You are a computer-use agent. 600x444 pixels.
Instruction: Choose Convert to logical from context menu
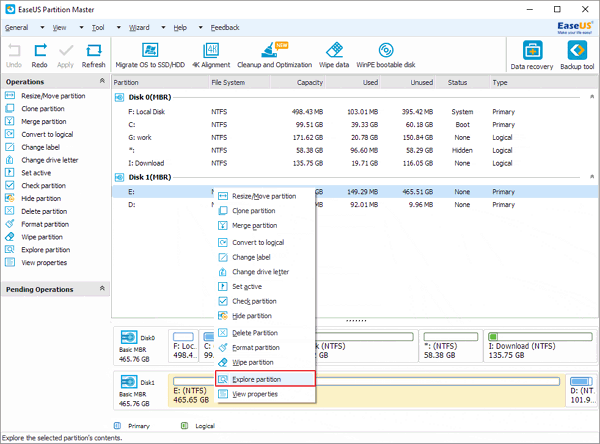pos(265,243)
